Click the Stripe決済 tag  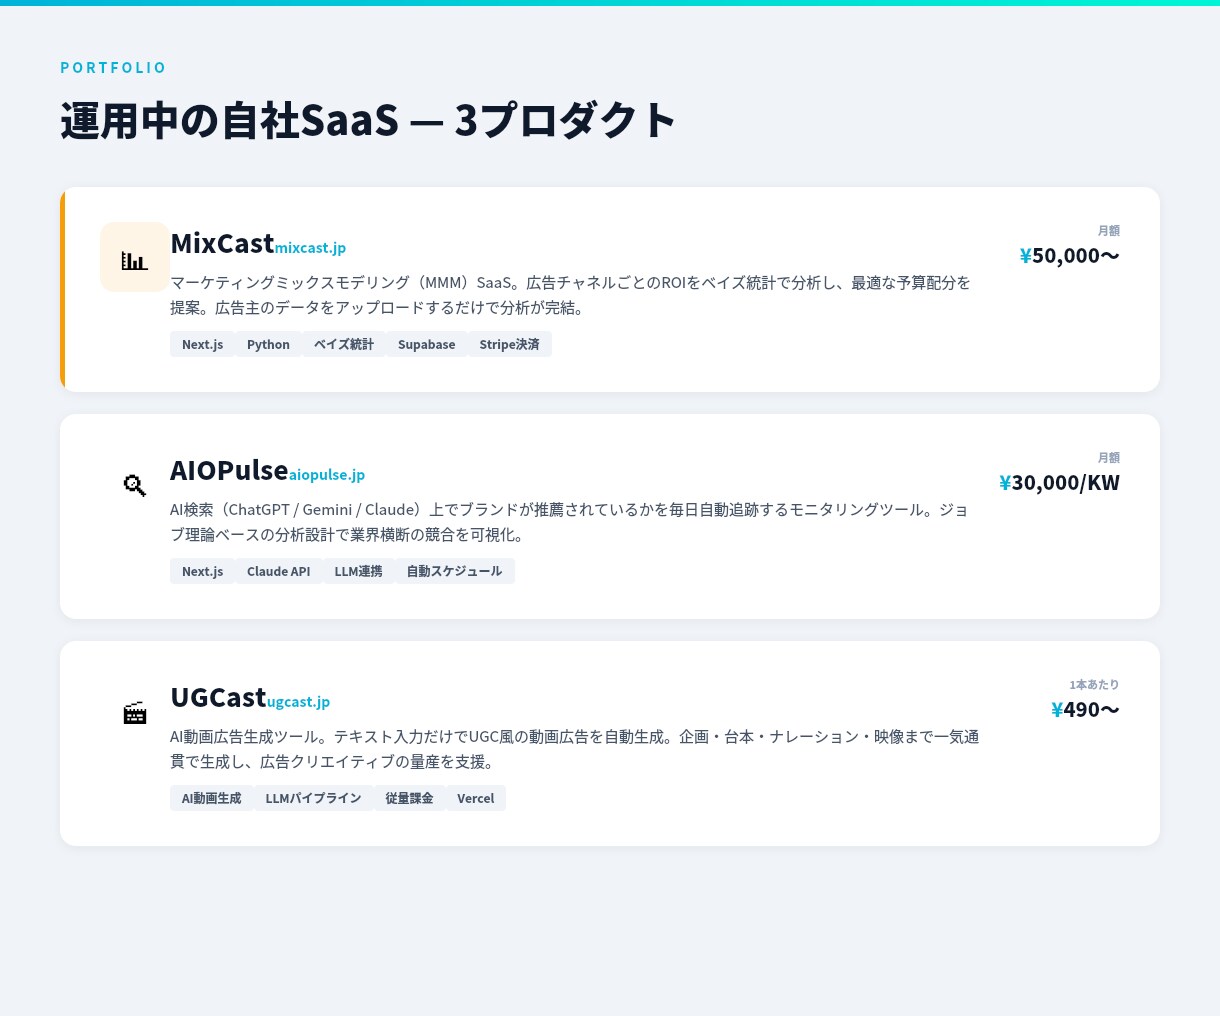click(x=509, y=344)
